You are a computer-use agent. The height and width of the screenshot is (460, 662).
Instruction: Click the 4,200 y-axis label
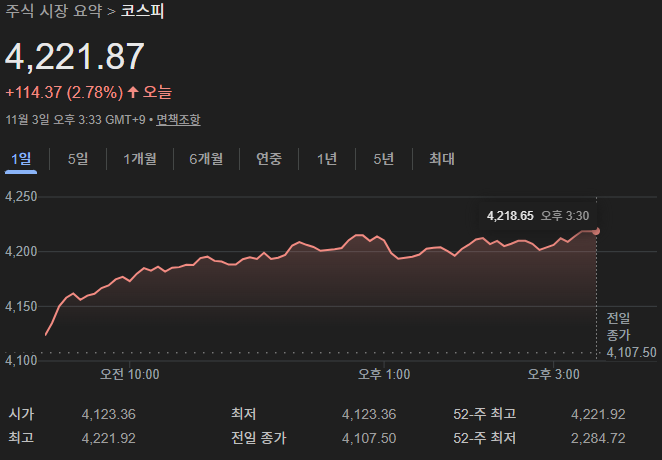[21, 252]
